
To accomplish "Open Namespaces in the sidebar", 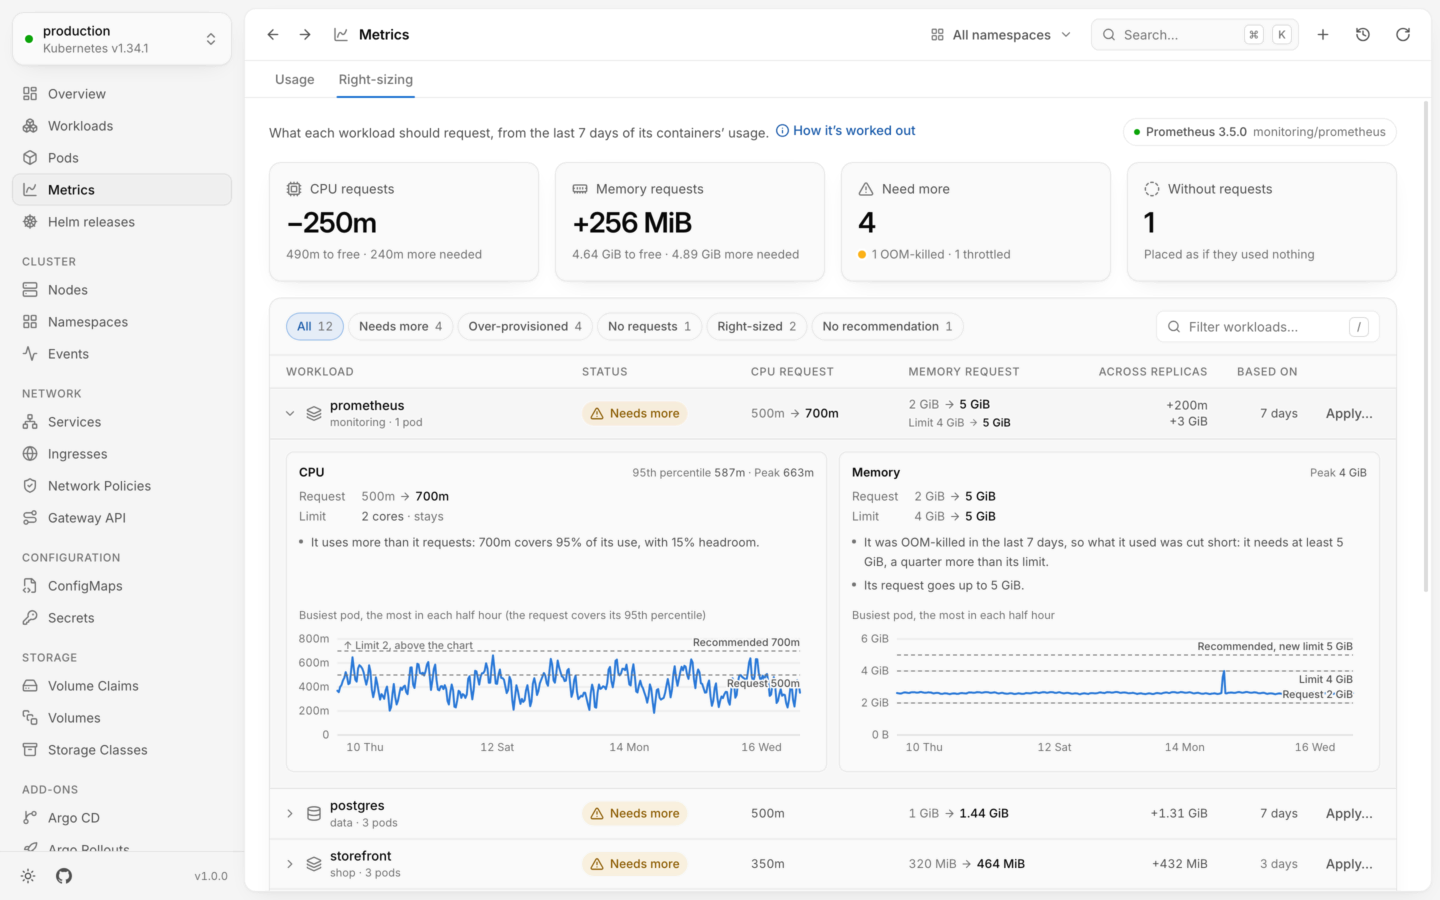I will [x=122, y=322].
